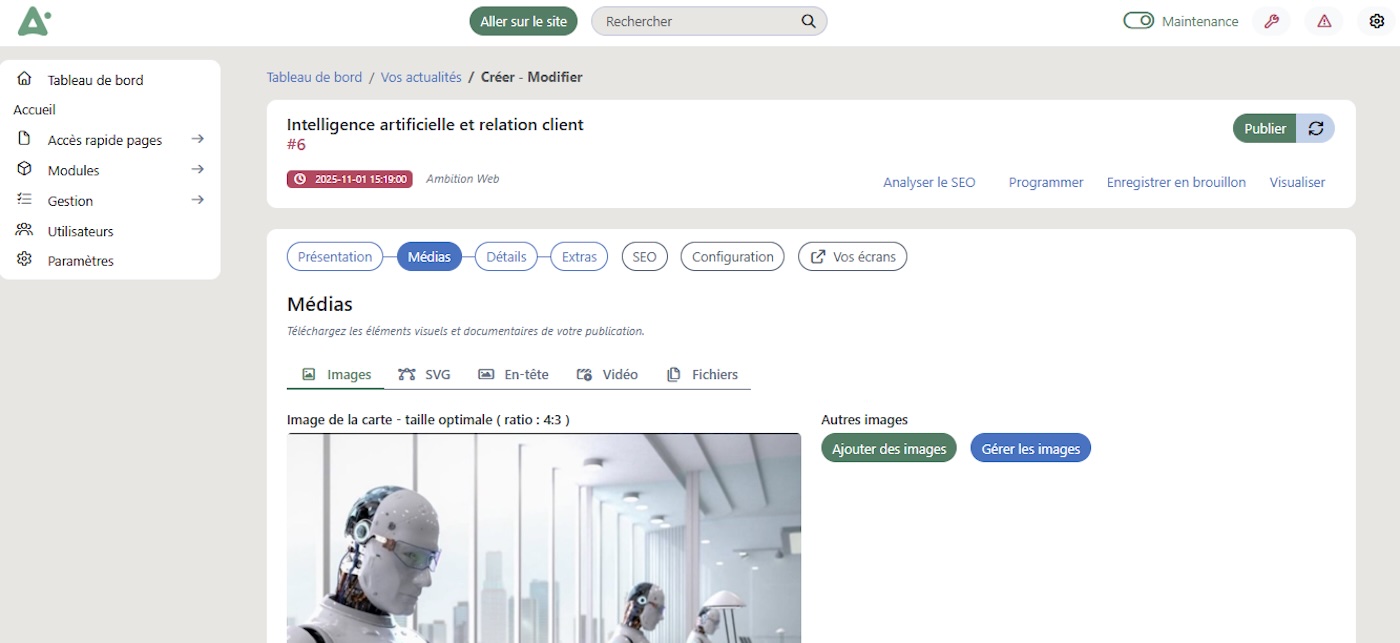Click the Utilisateurs people icon in sidebar

point(25,230)
